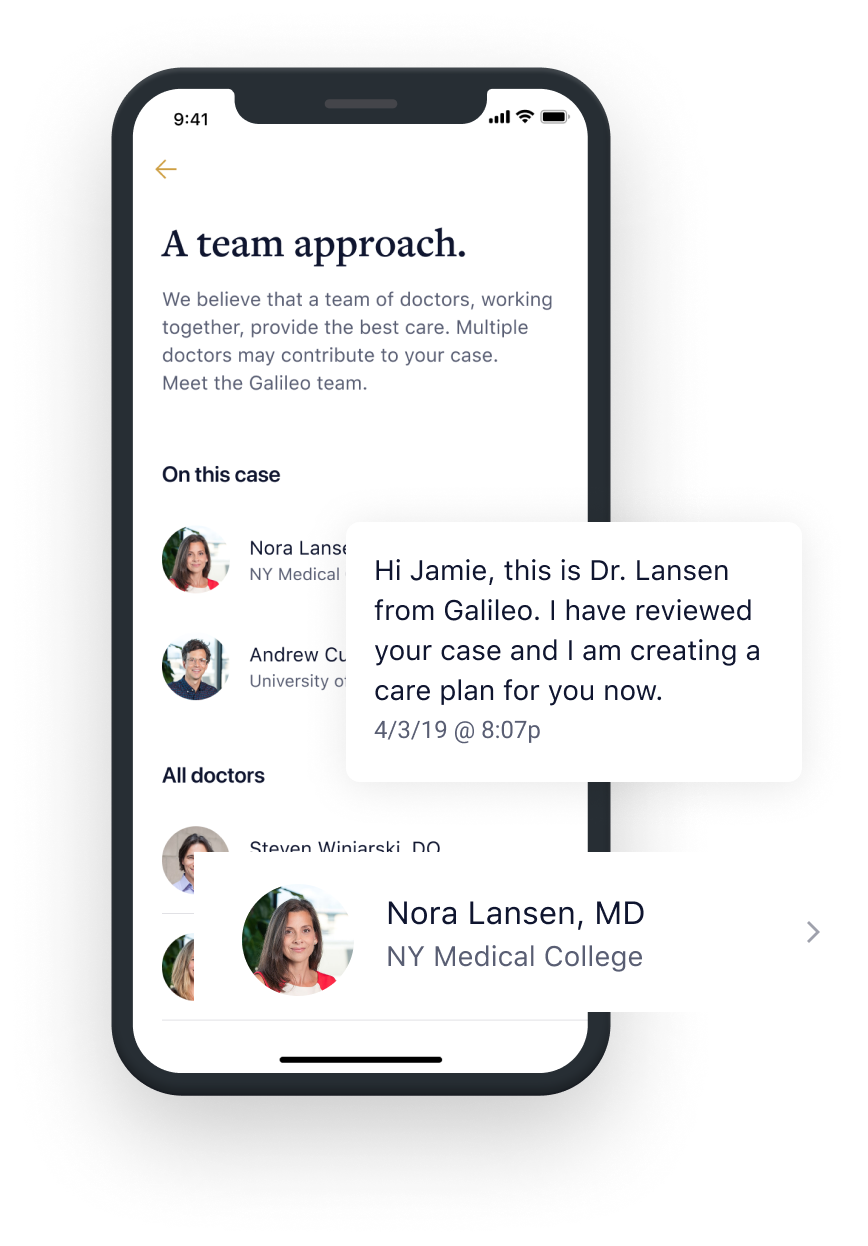The height and width of the screenshot is (1246, 868).
Task: Click the battery indicator icon
Action: click(554, 117)
